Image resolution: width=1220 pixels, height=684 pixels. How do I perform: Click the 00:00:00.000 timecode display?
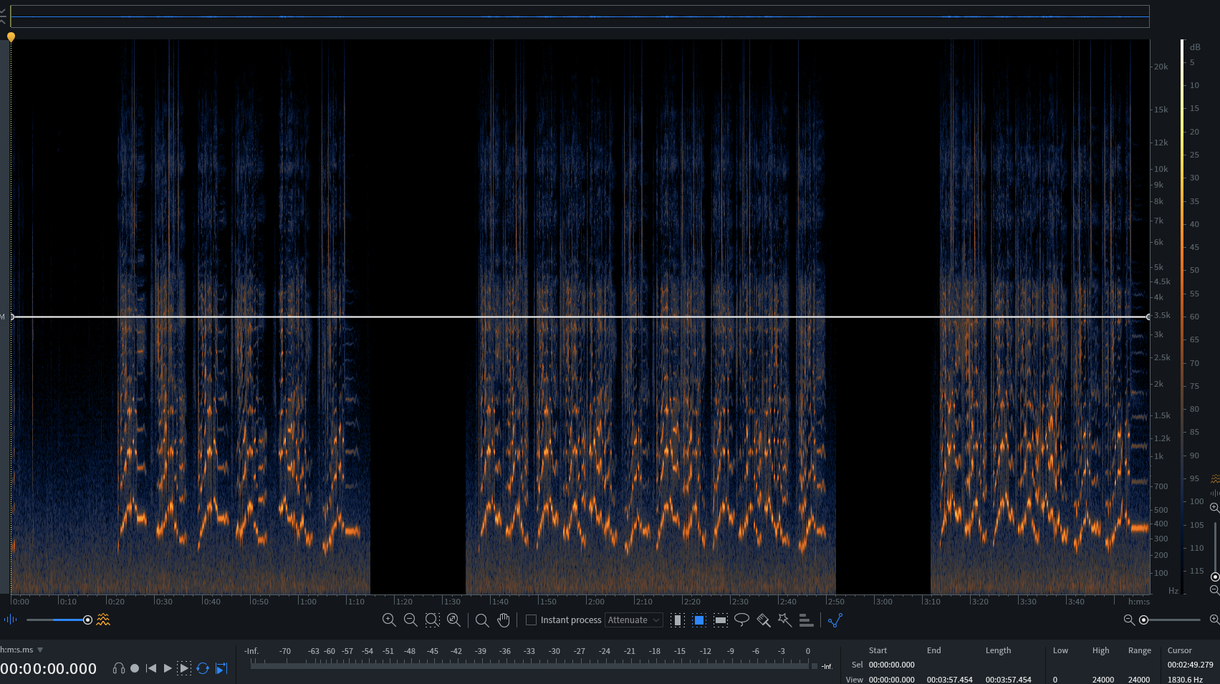click(x=49, y=669)
